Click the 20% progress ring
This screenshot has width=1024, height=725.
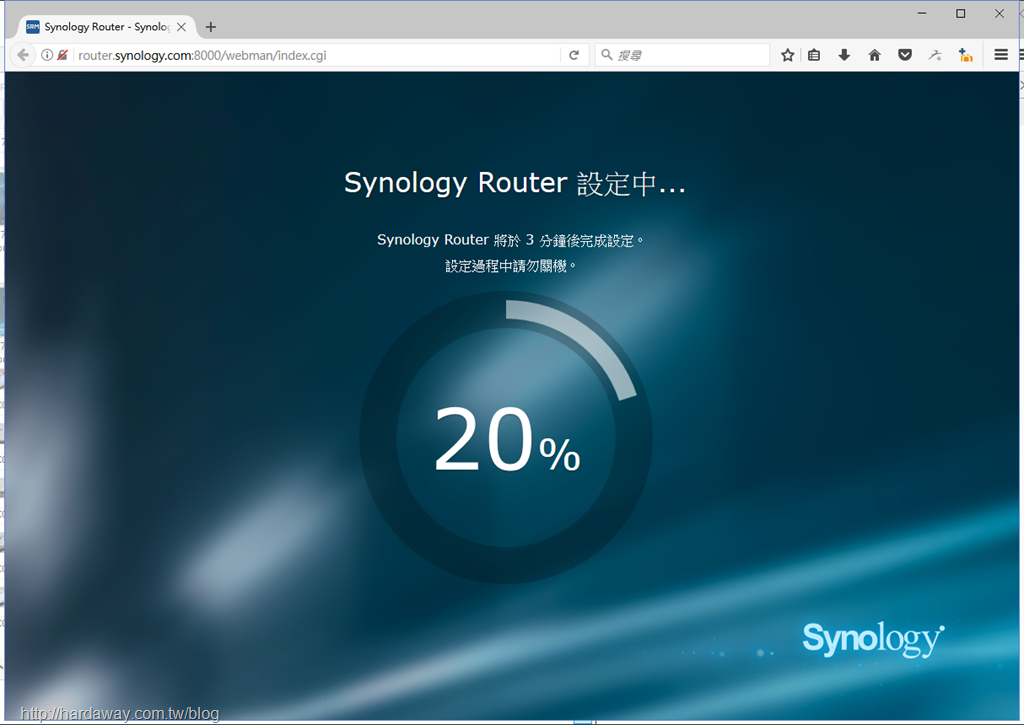point(506,437)
